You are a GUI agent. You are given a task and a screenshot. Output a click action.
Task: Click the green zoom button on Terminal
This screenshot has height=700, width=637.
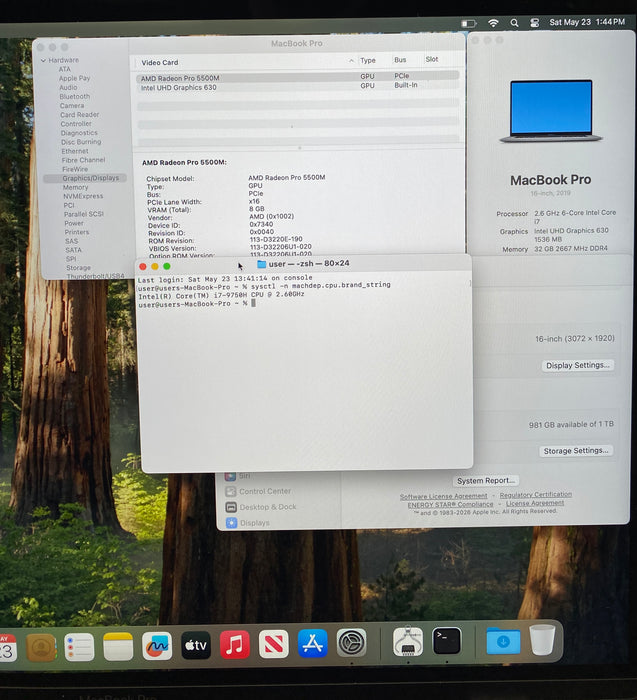pyautogui.click(x=167, y=267)
